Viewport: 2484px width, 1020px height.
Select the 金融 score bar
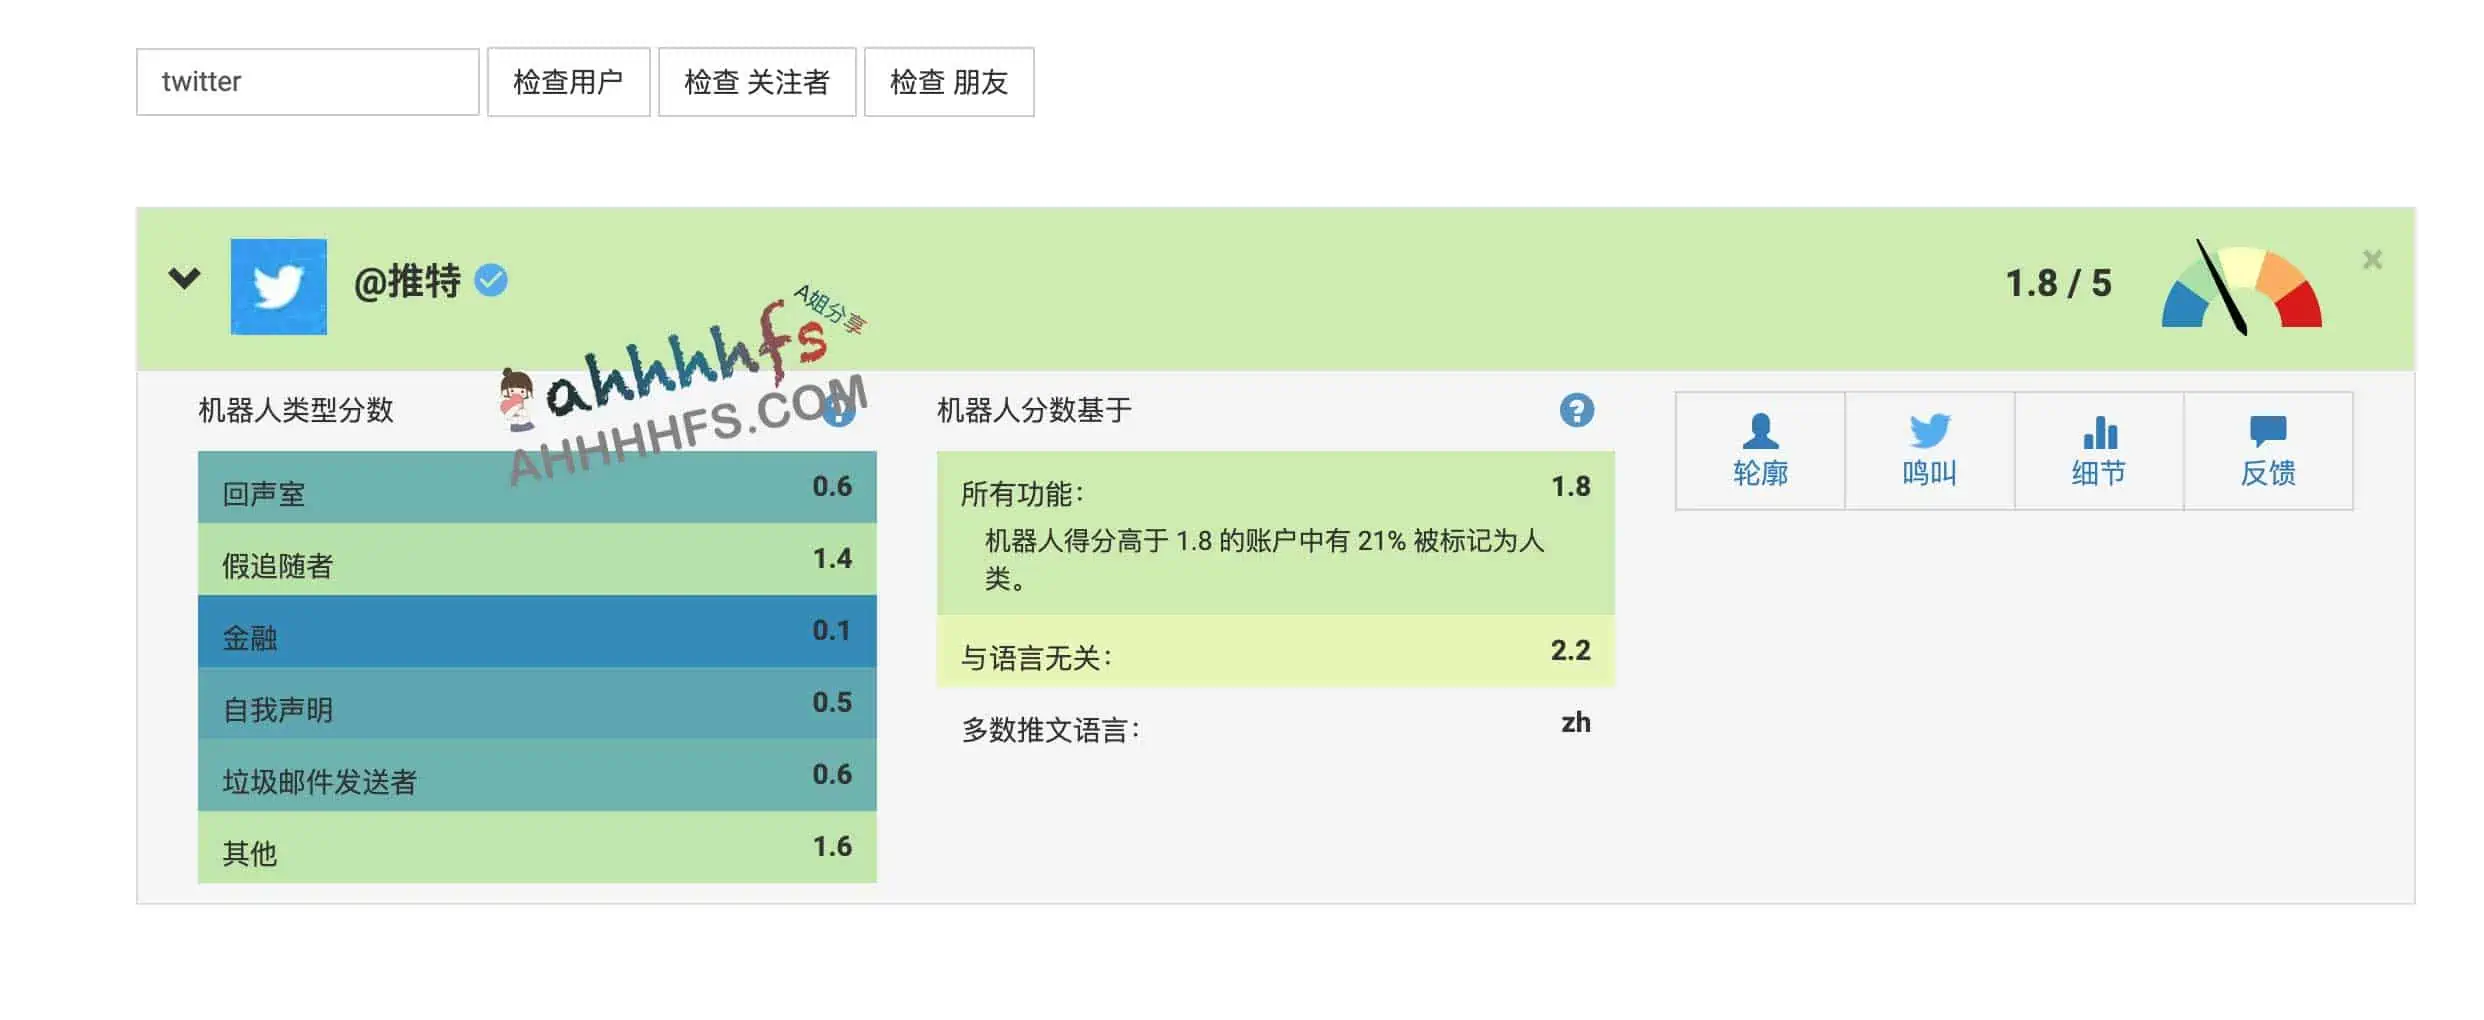tap(537, 632)
